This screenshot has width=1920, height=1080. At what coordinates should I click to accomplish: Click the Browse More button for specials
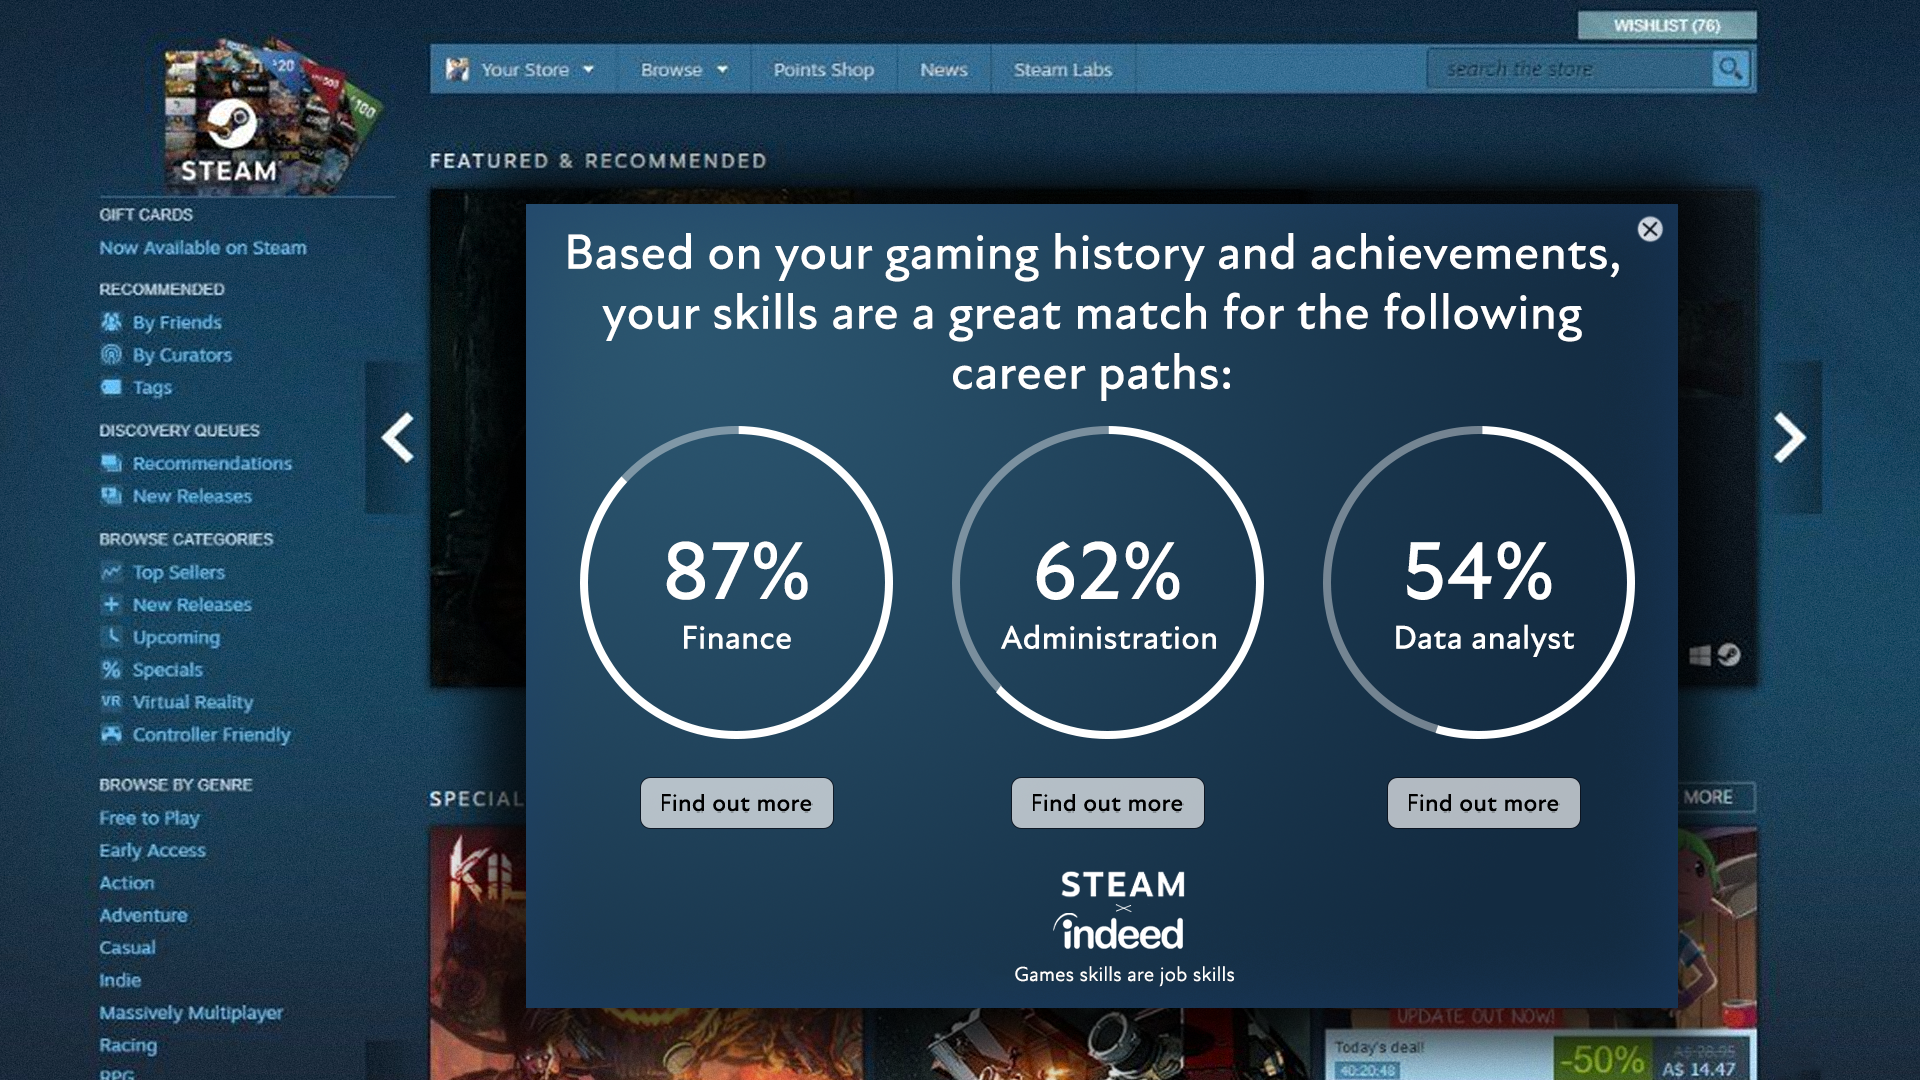(1715, 797)
